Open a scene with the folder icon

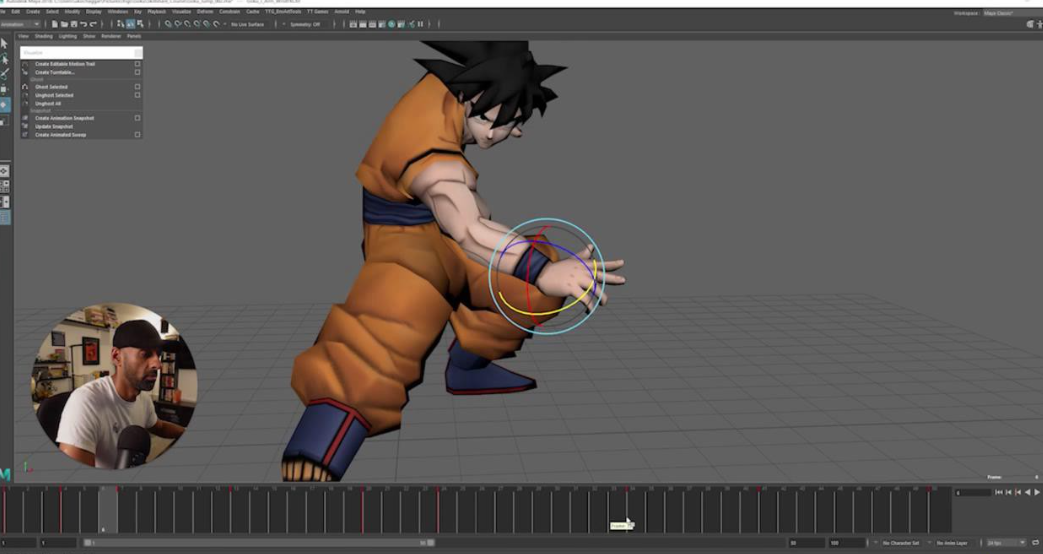click(65, 24)
